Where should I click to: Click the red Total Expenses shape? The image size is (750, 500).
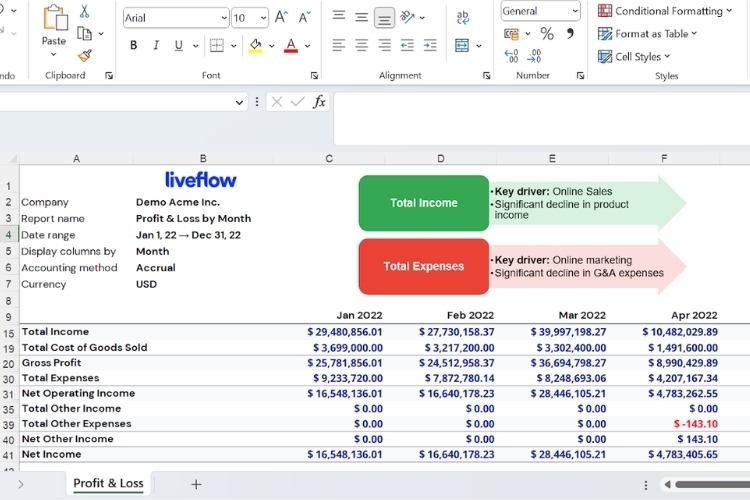(x=424, y=267)
